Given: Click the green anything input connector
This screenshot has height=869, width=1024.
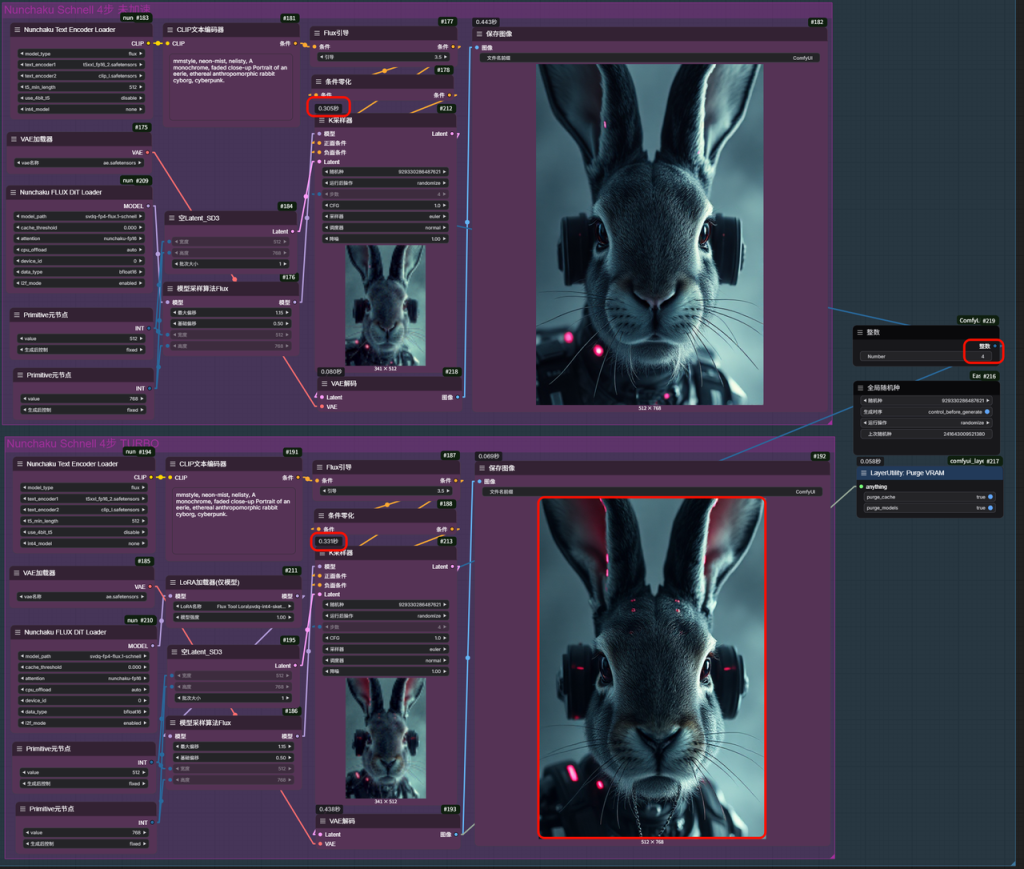Looking at the screenshot, I should 859,487.
